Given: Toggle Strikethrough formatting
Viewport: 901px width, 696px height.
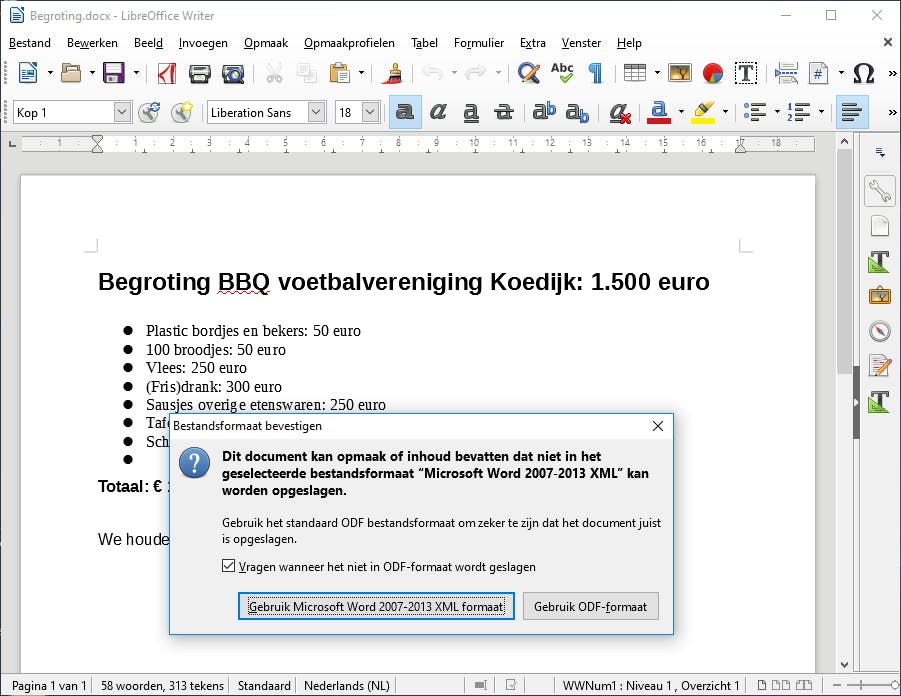Looking at the screenshot, I should tap(504, 112).
